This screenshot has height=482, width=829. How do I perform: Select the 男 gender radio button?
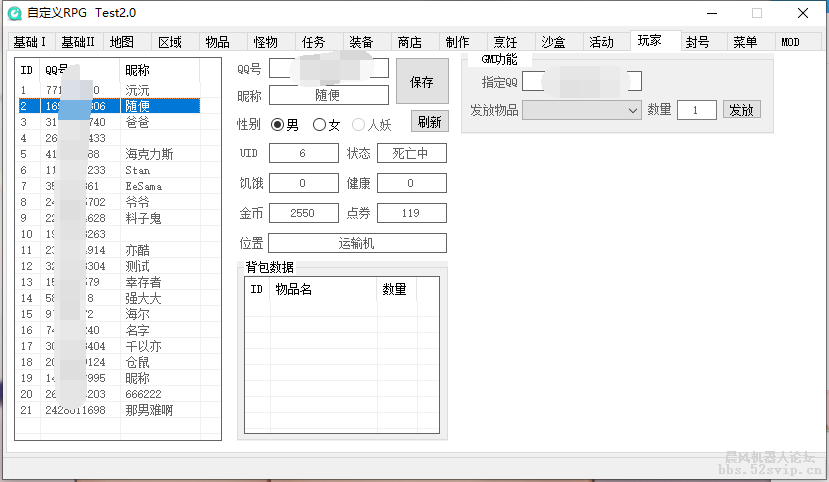(278, 125)
